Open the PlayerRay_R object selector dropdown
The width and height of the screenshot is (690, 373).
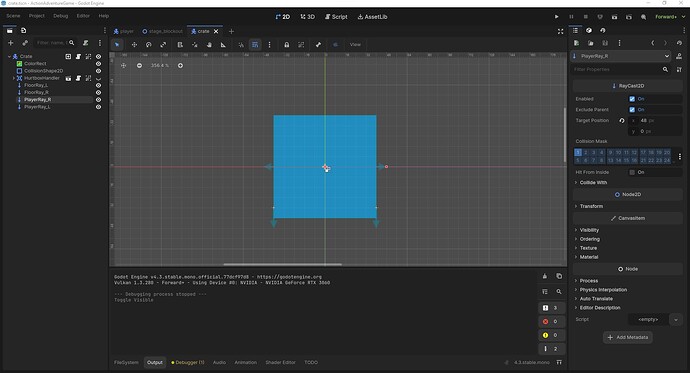point(621,56)
